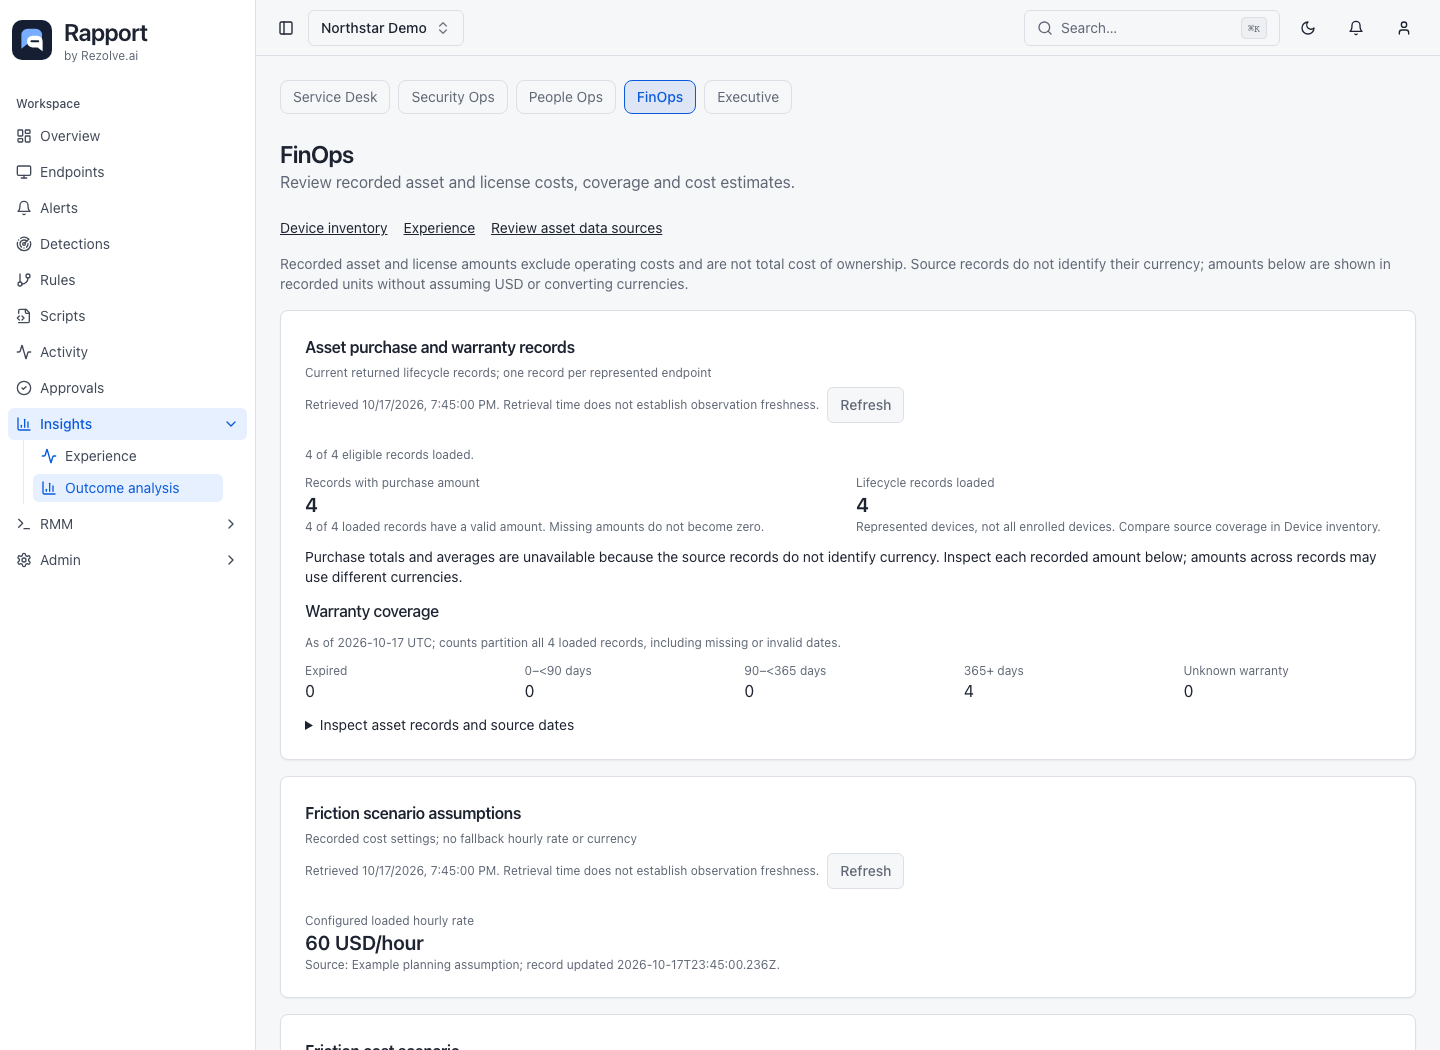
Task: Click the Admin gear icon
Action: pyautogui.click(x=24, y=560)
